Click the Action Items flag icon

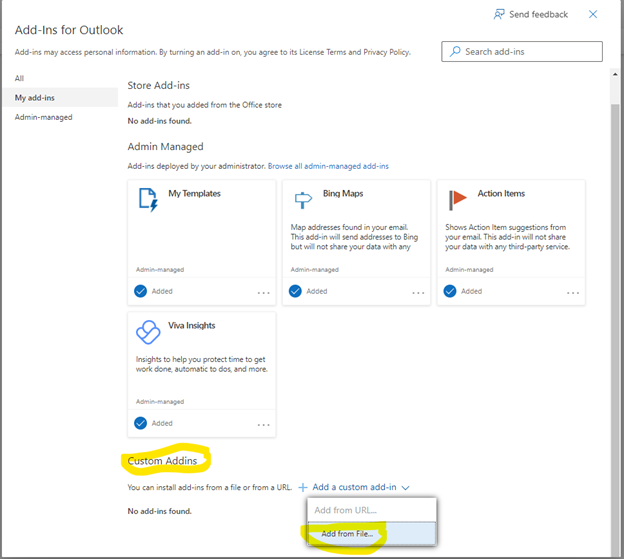pos(457,199)
